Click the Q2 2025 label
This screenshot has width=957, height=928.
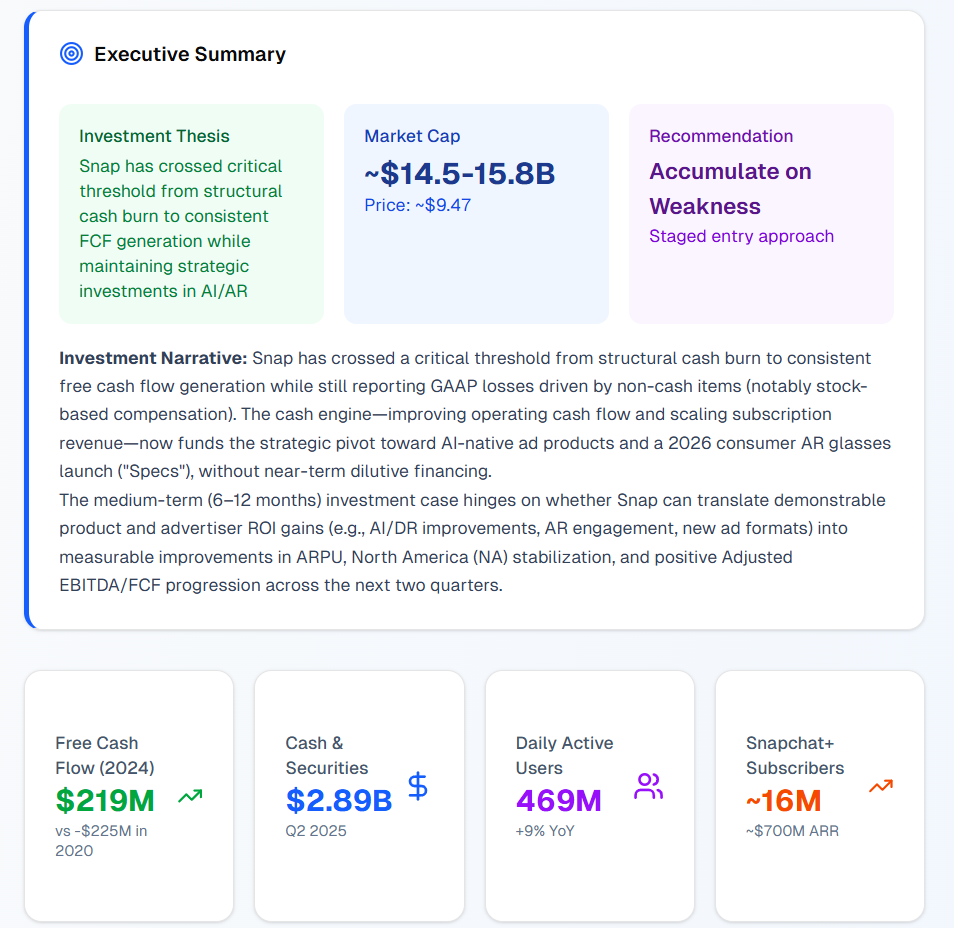[x=316, y=830]
